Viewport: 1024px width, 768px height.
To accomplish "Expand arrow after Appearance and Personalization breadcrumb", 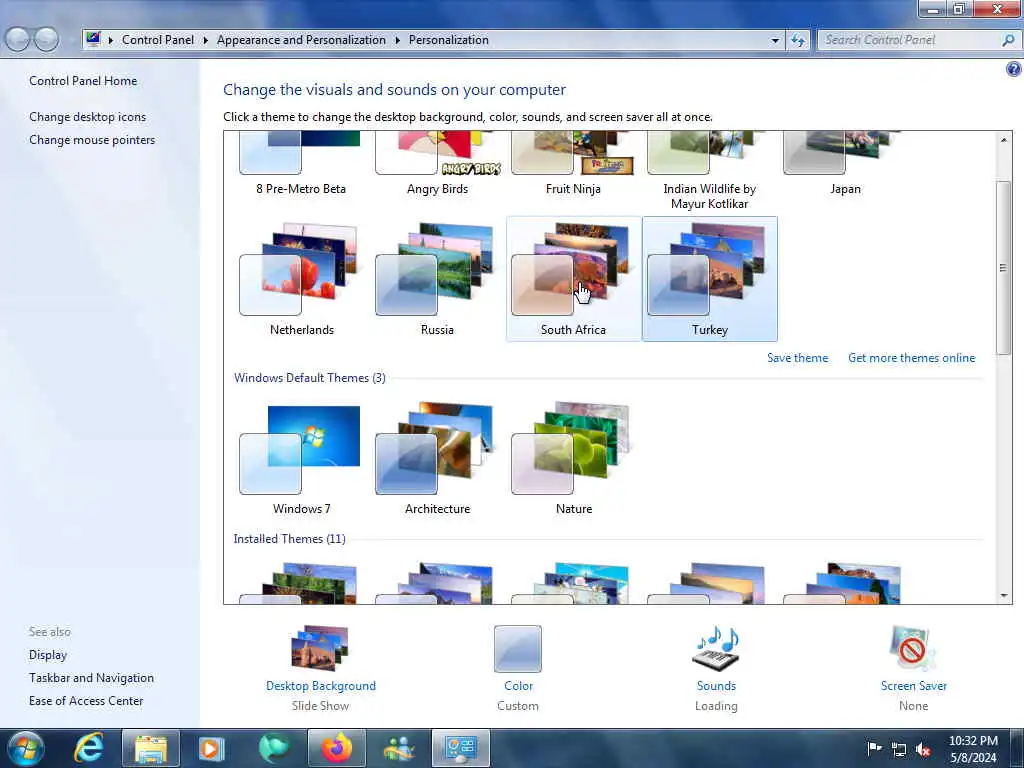I will (x=397, y=40).
